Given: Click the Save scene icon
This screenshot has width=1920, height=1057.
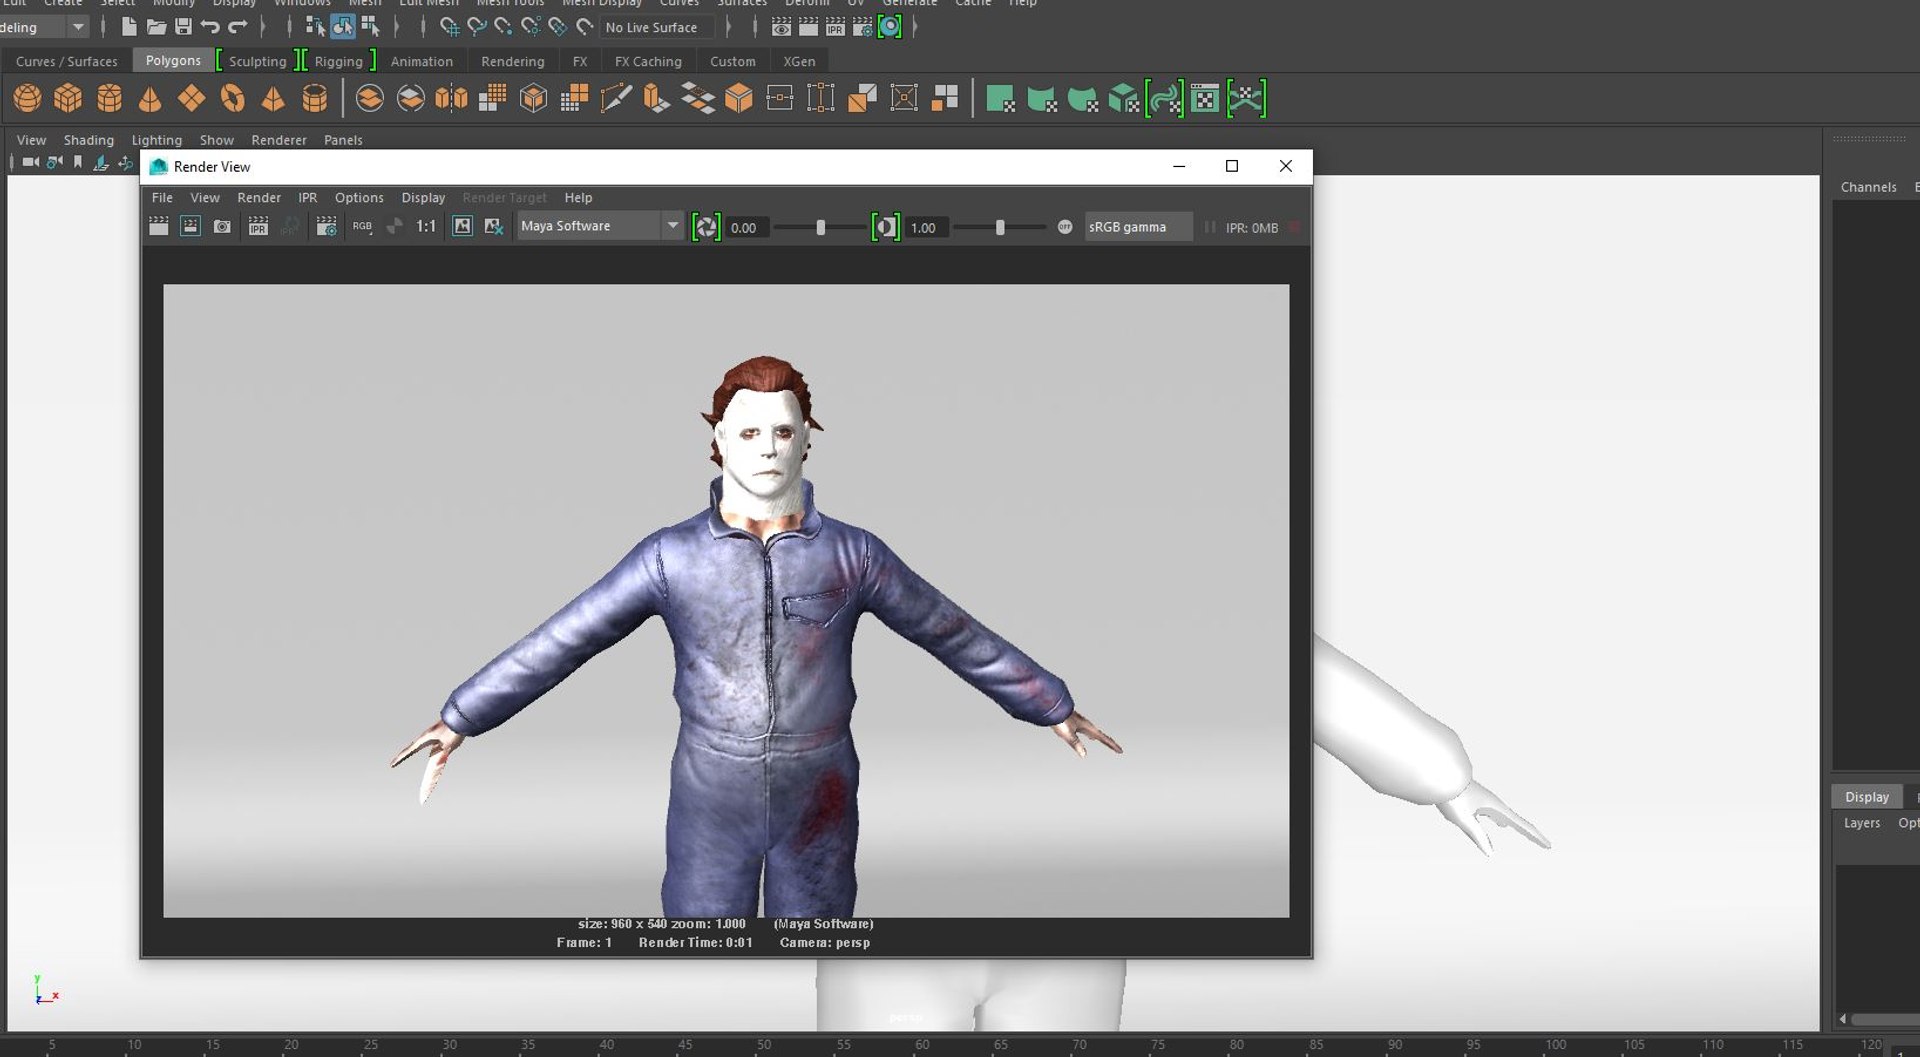Looking at the screenshot, I should (x=183, y=27).
